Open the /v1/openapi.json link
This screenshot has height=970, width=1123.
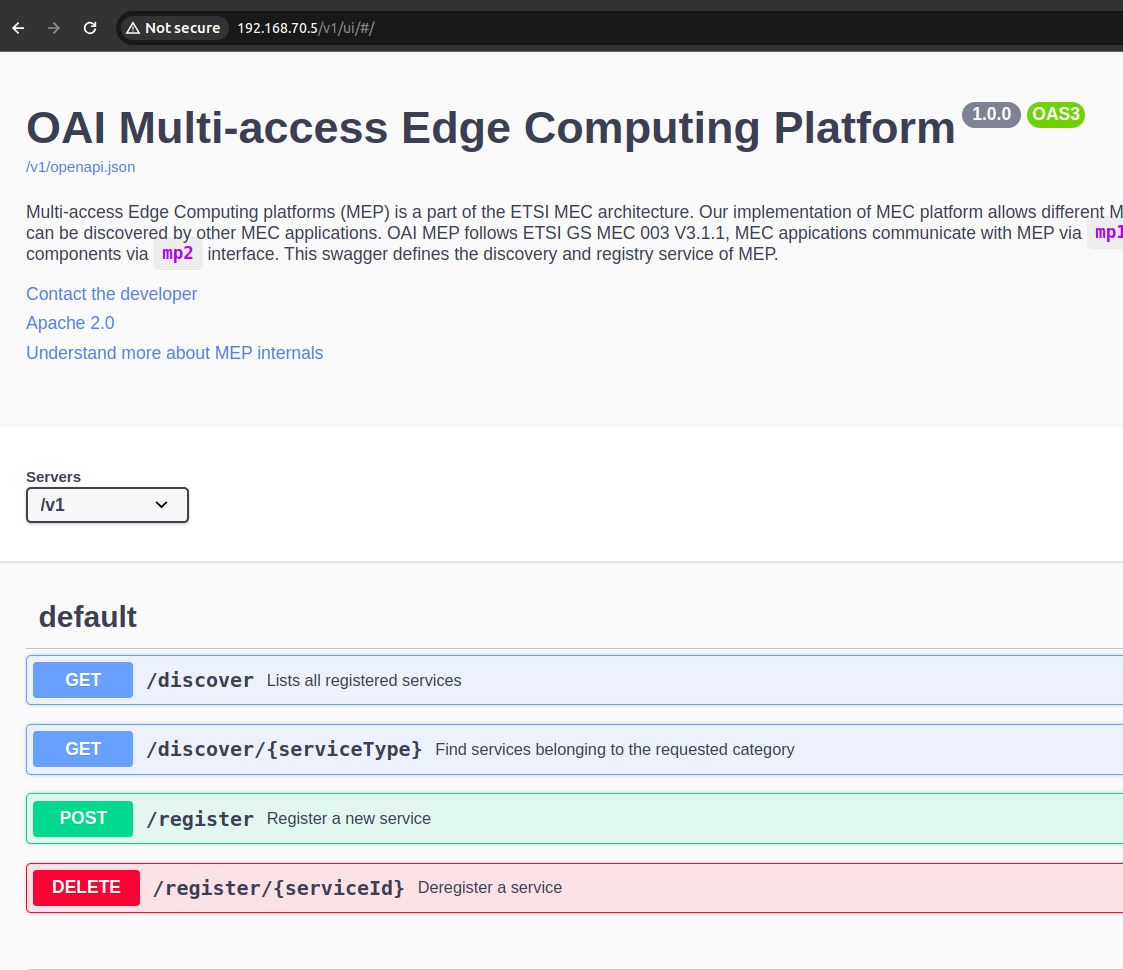coord(81,167)
